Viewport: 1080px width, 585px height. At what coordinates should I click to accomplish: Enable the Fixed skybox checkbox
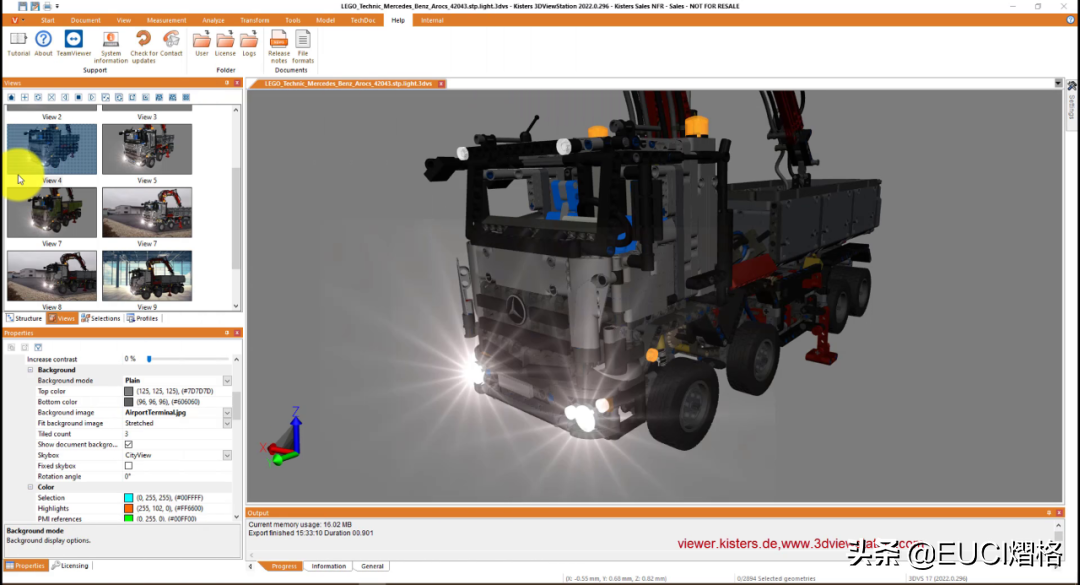click(x=129, y=466)
